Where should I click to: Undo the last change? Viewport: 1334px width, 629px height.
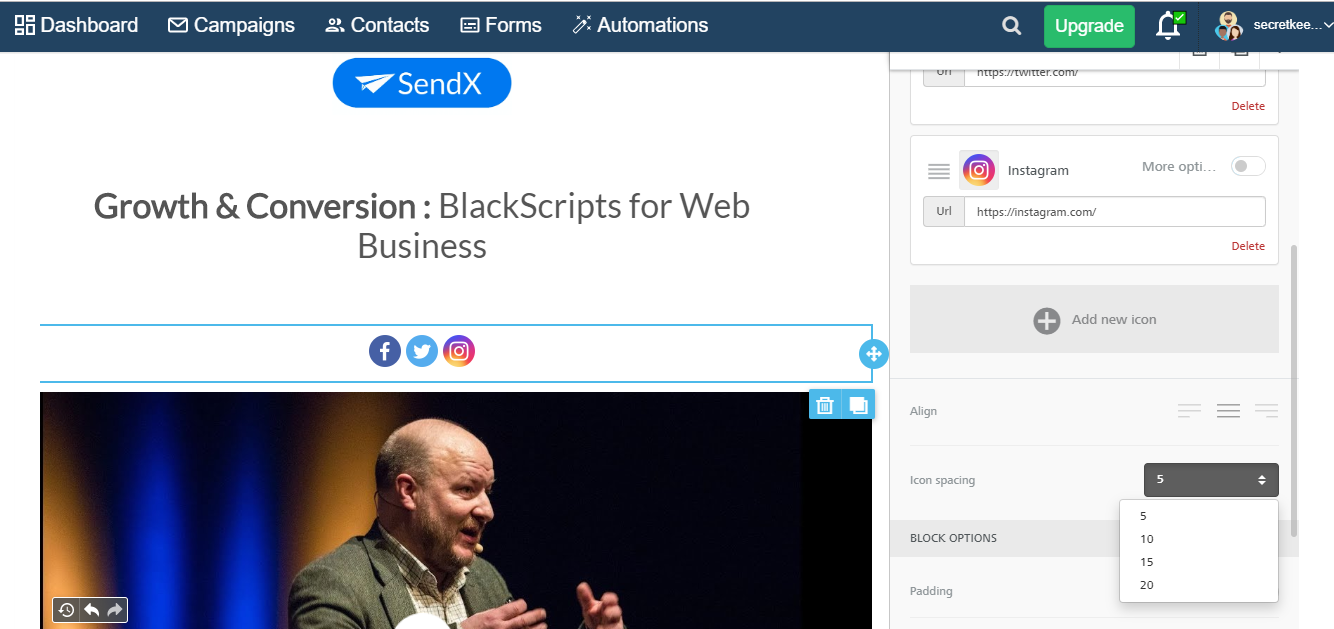click(x=91, y=610)
